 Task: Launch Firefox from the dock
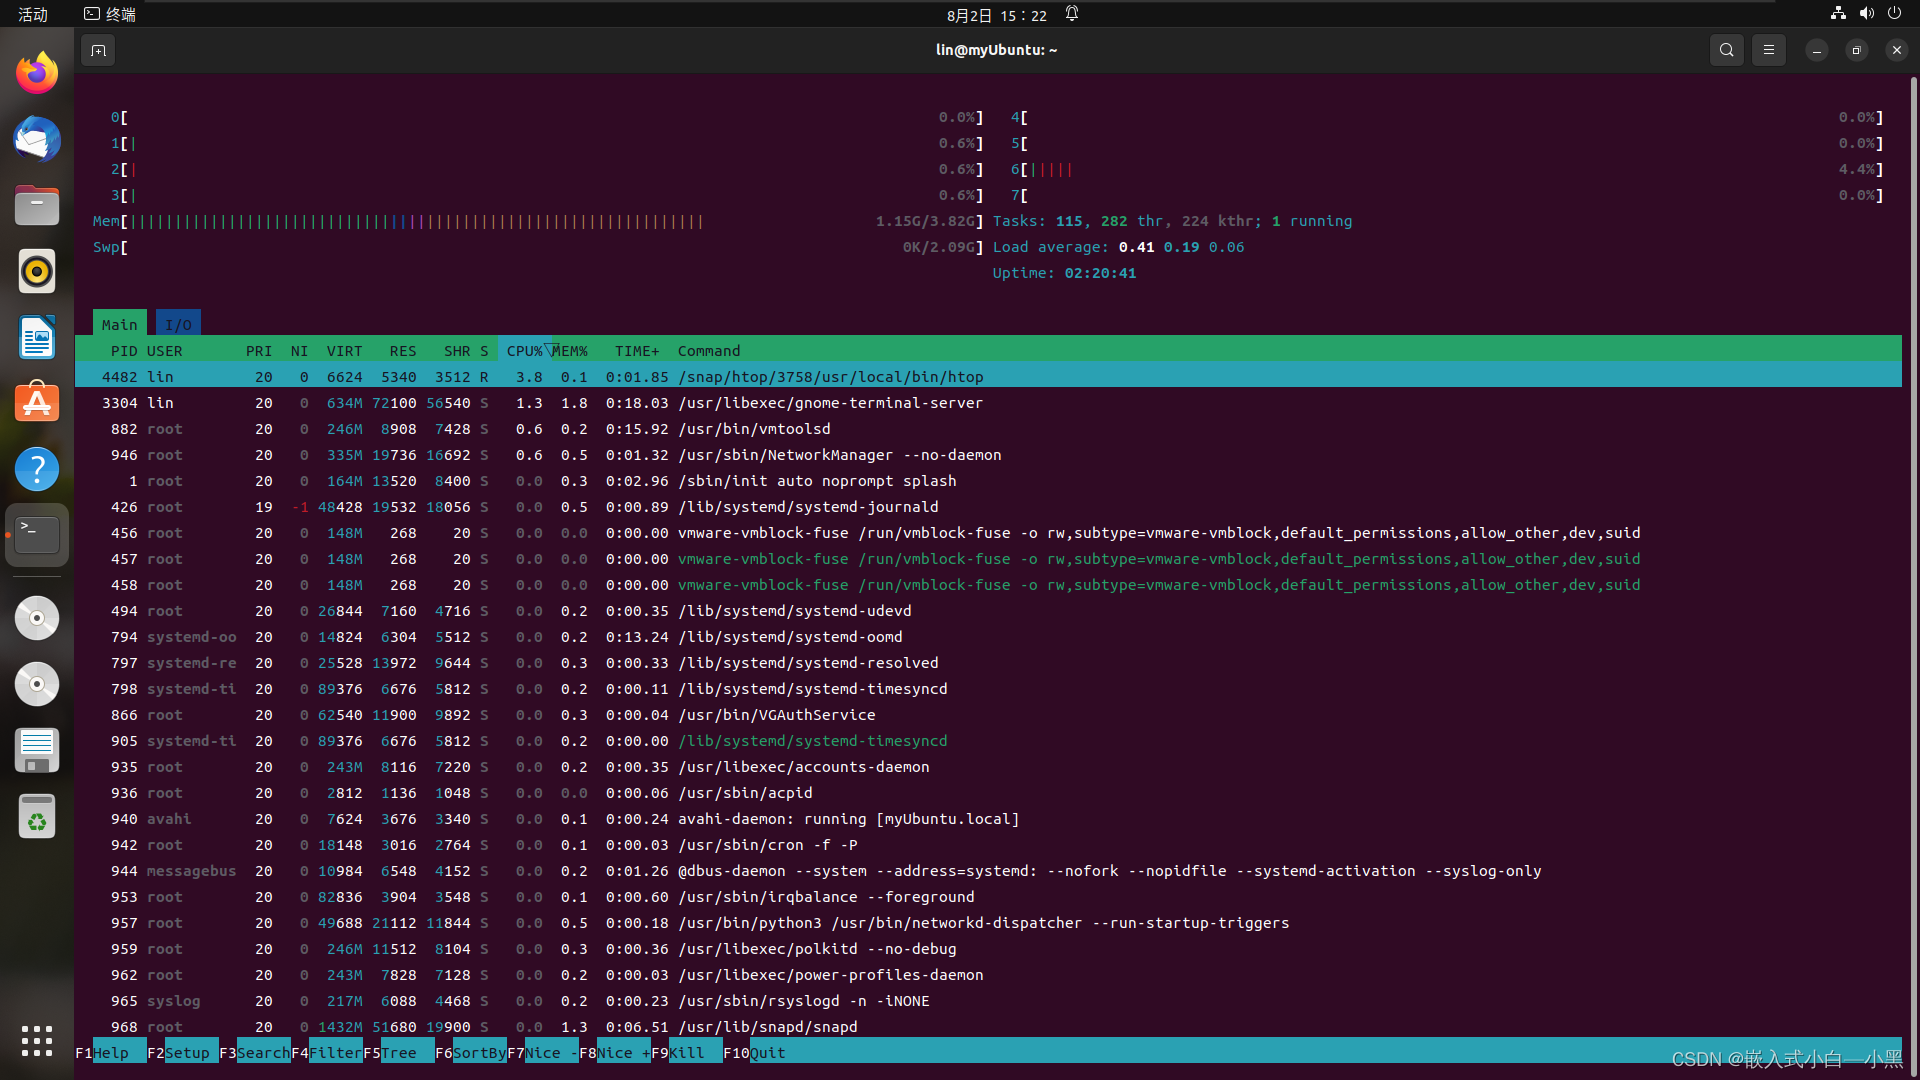point(37,73)
